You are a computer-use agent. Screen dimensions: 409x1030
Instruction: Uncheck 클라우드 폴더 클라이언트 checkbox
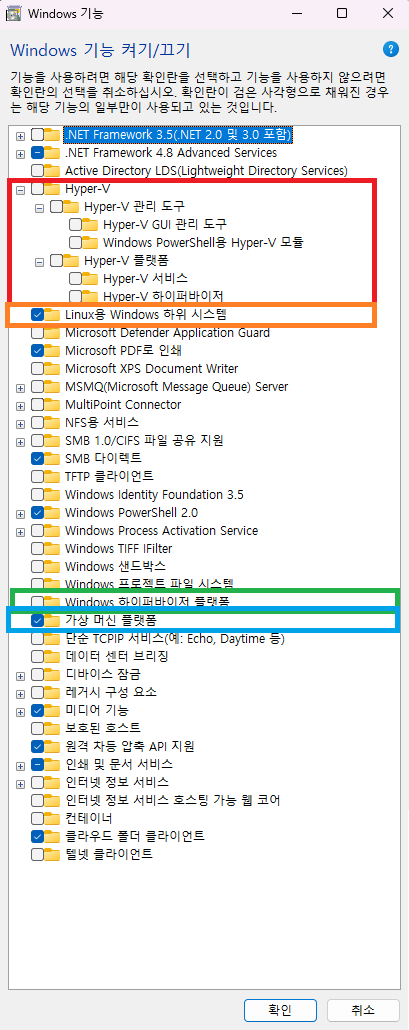[x=37, y=837]
